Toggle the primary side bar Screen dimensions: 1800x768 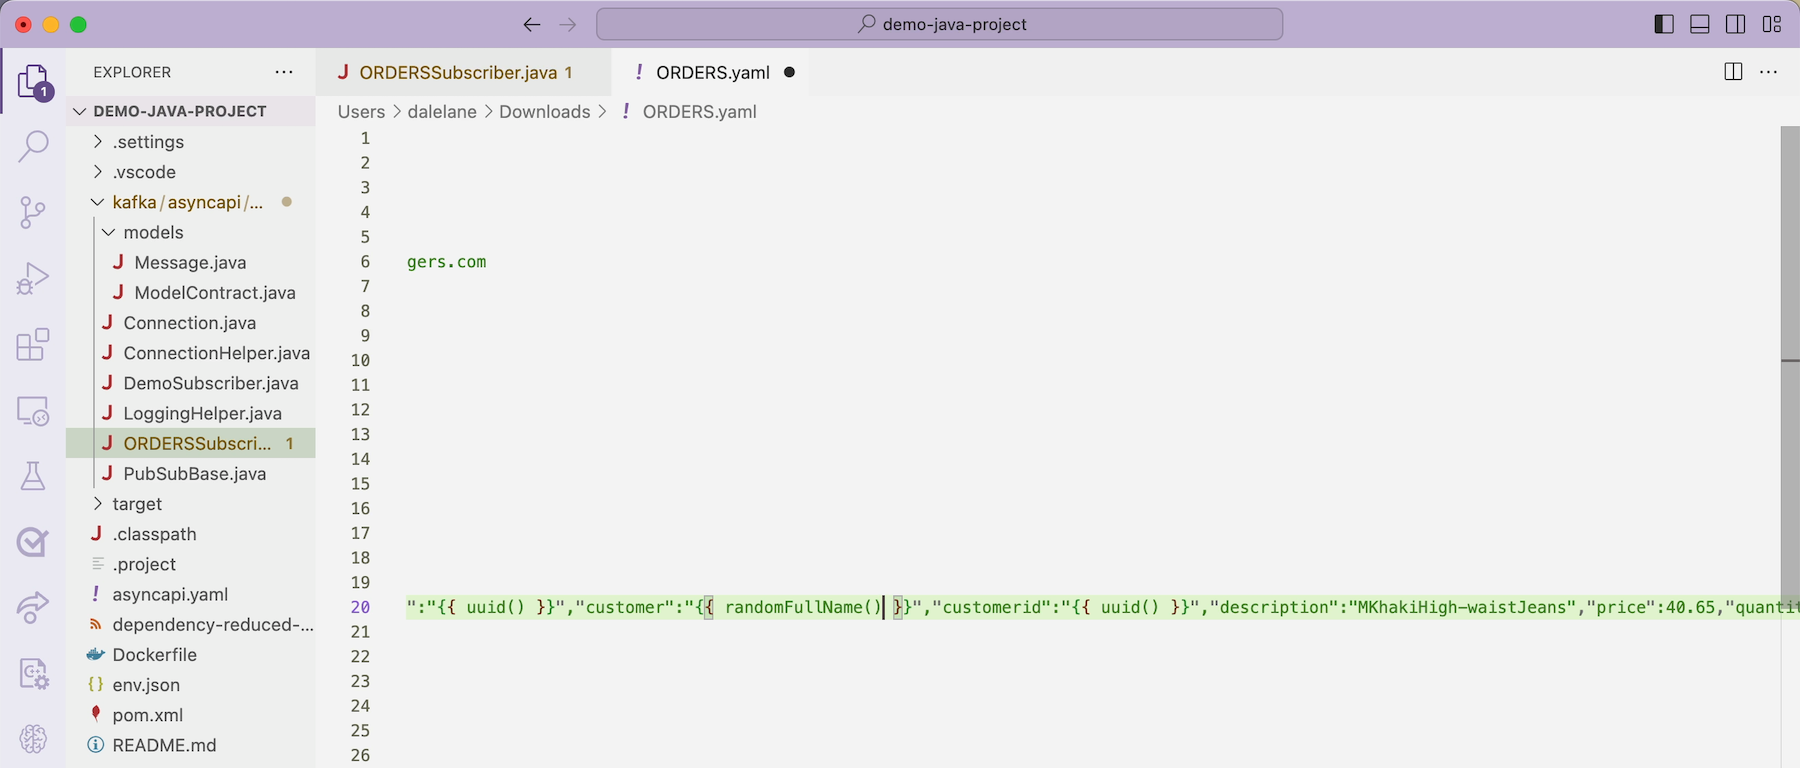(x=1664, y=24)
